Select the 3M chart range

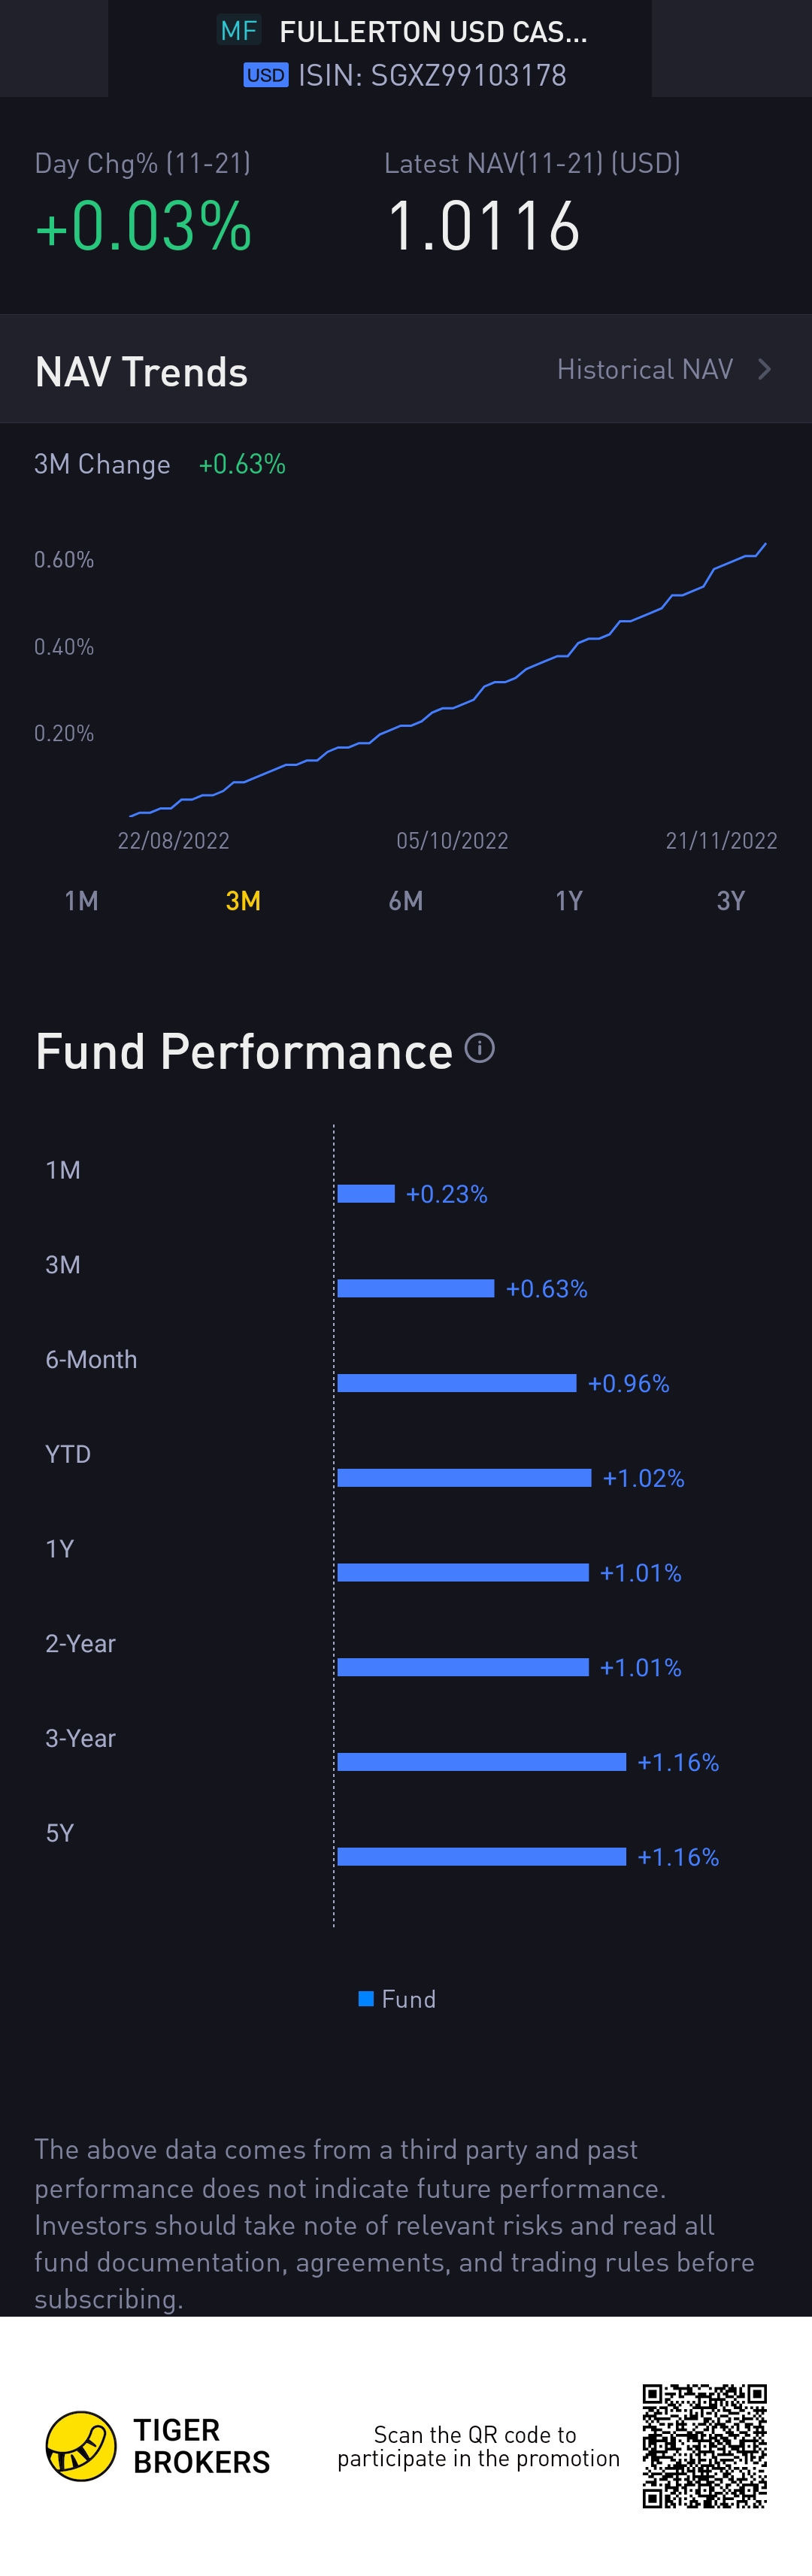[243, 901]
